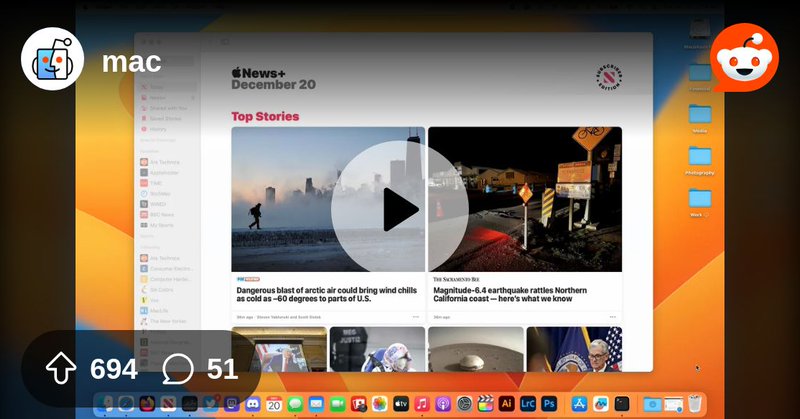Image resolution: width=800 pixels, height=419 pixels.
Task: Open the Downloads folder stack in Dock
Action: (652, 404)
